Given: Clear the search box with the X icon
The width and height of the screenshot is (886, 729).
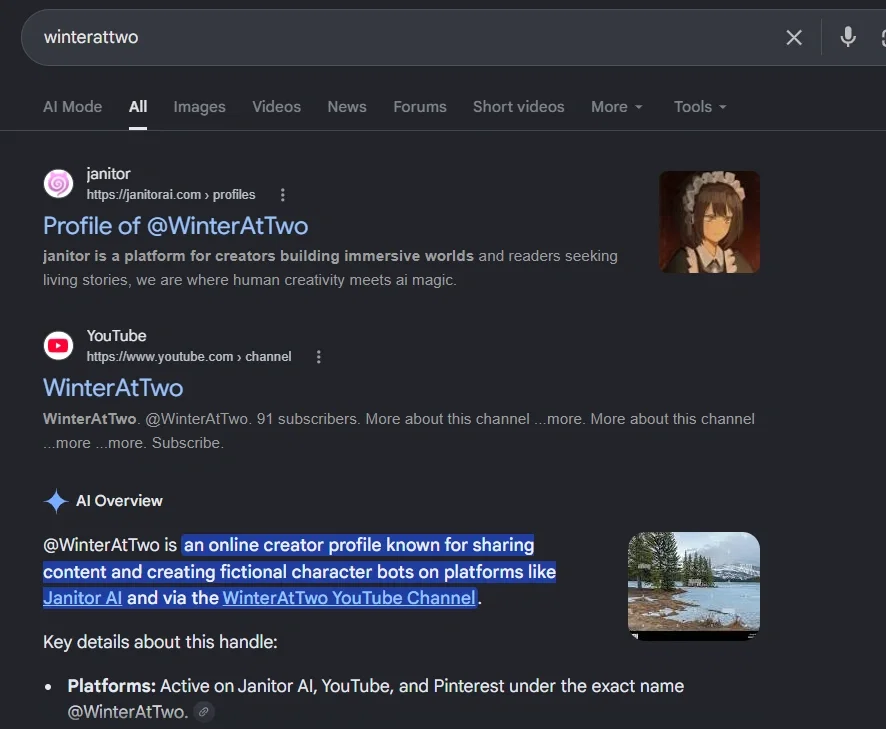Looking at the screenshot, I should coord(794,37).
